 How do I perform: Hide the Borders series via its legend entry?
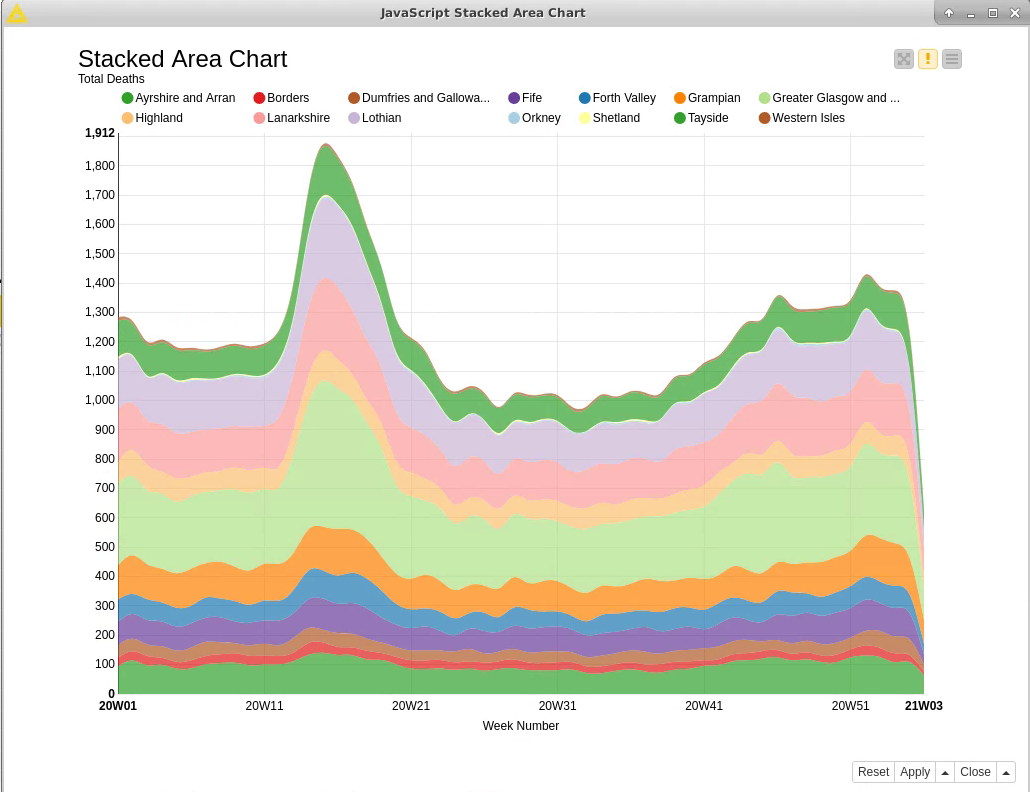click(288, 98)
